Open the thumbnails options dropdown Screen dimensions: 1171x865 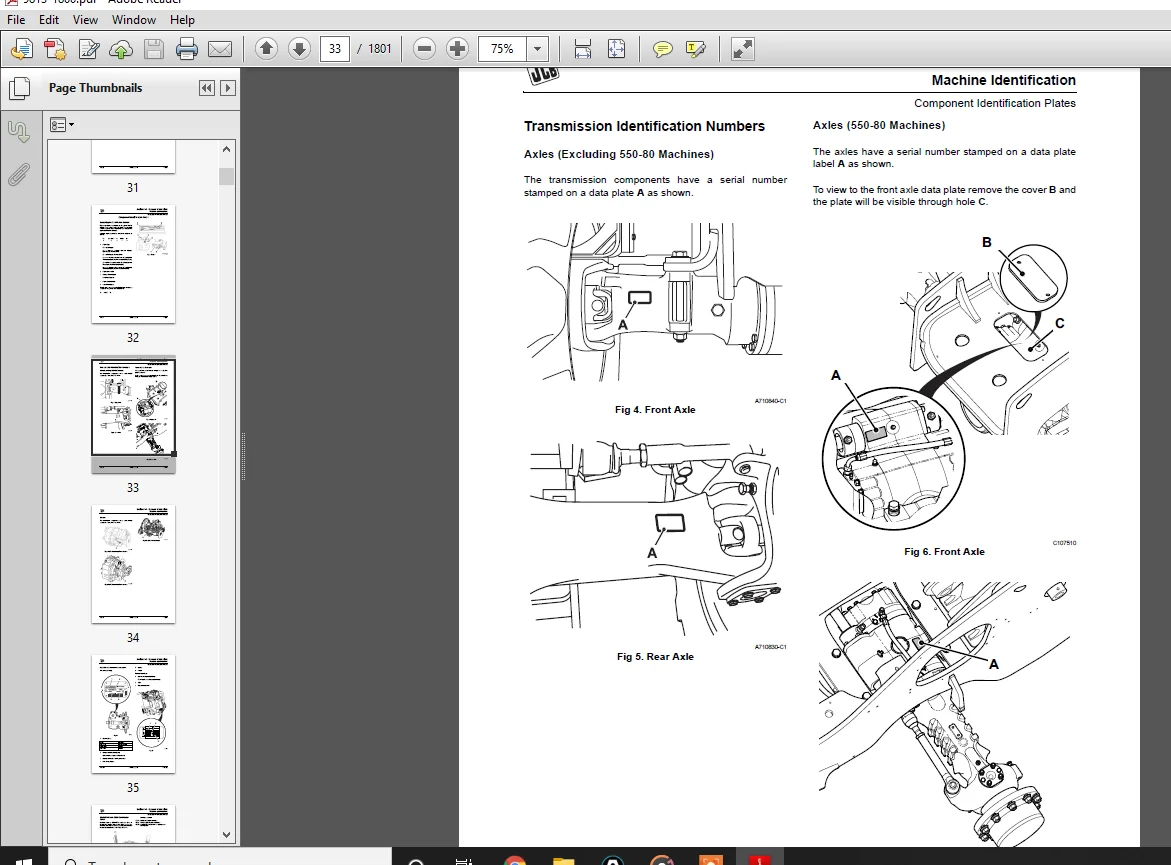click(x=62, y=125)
